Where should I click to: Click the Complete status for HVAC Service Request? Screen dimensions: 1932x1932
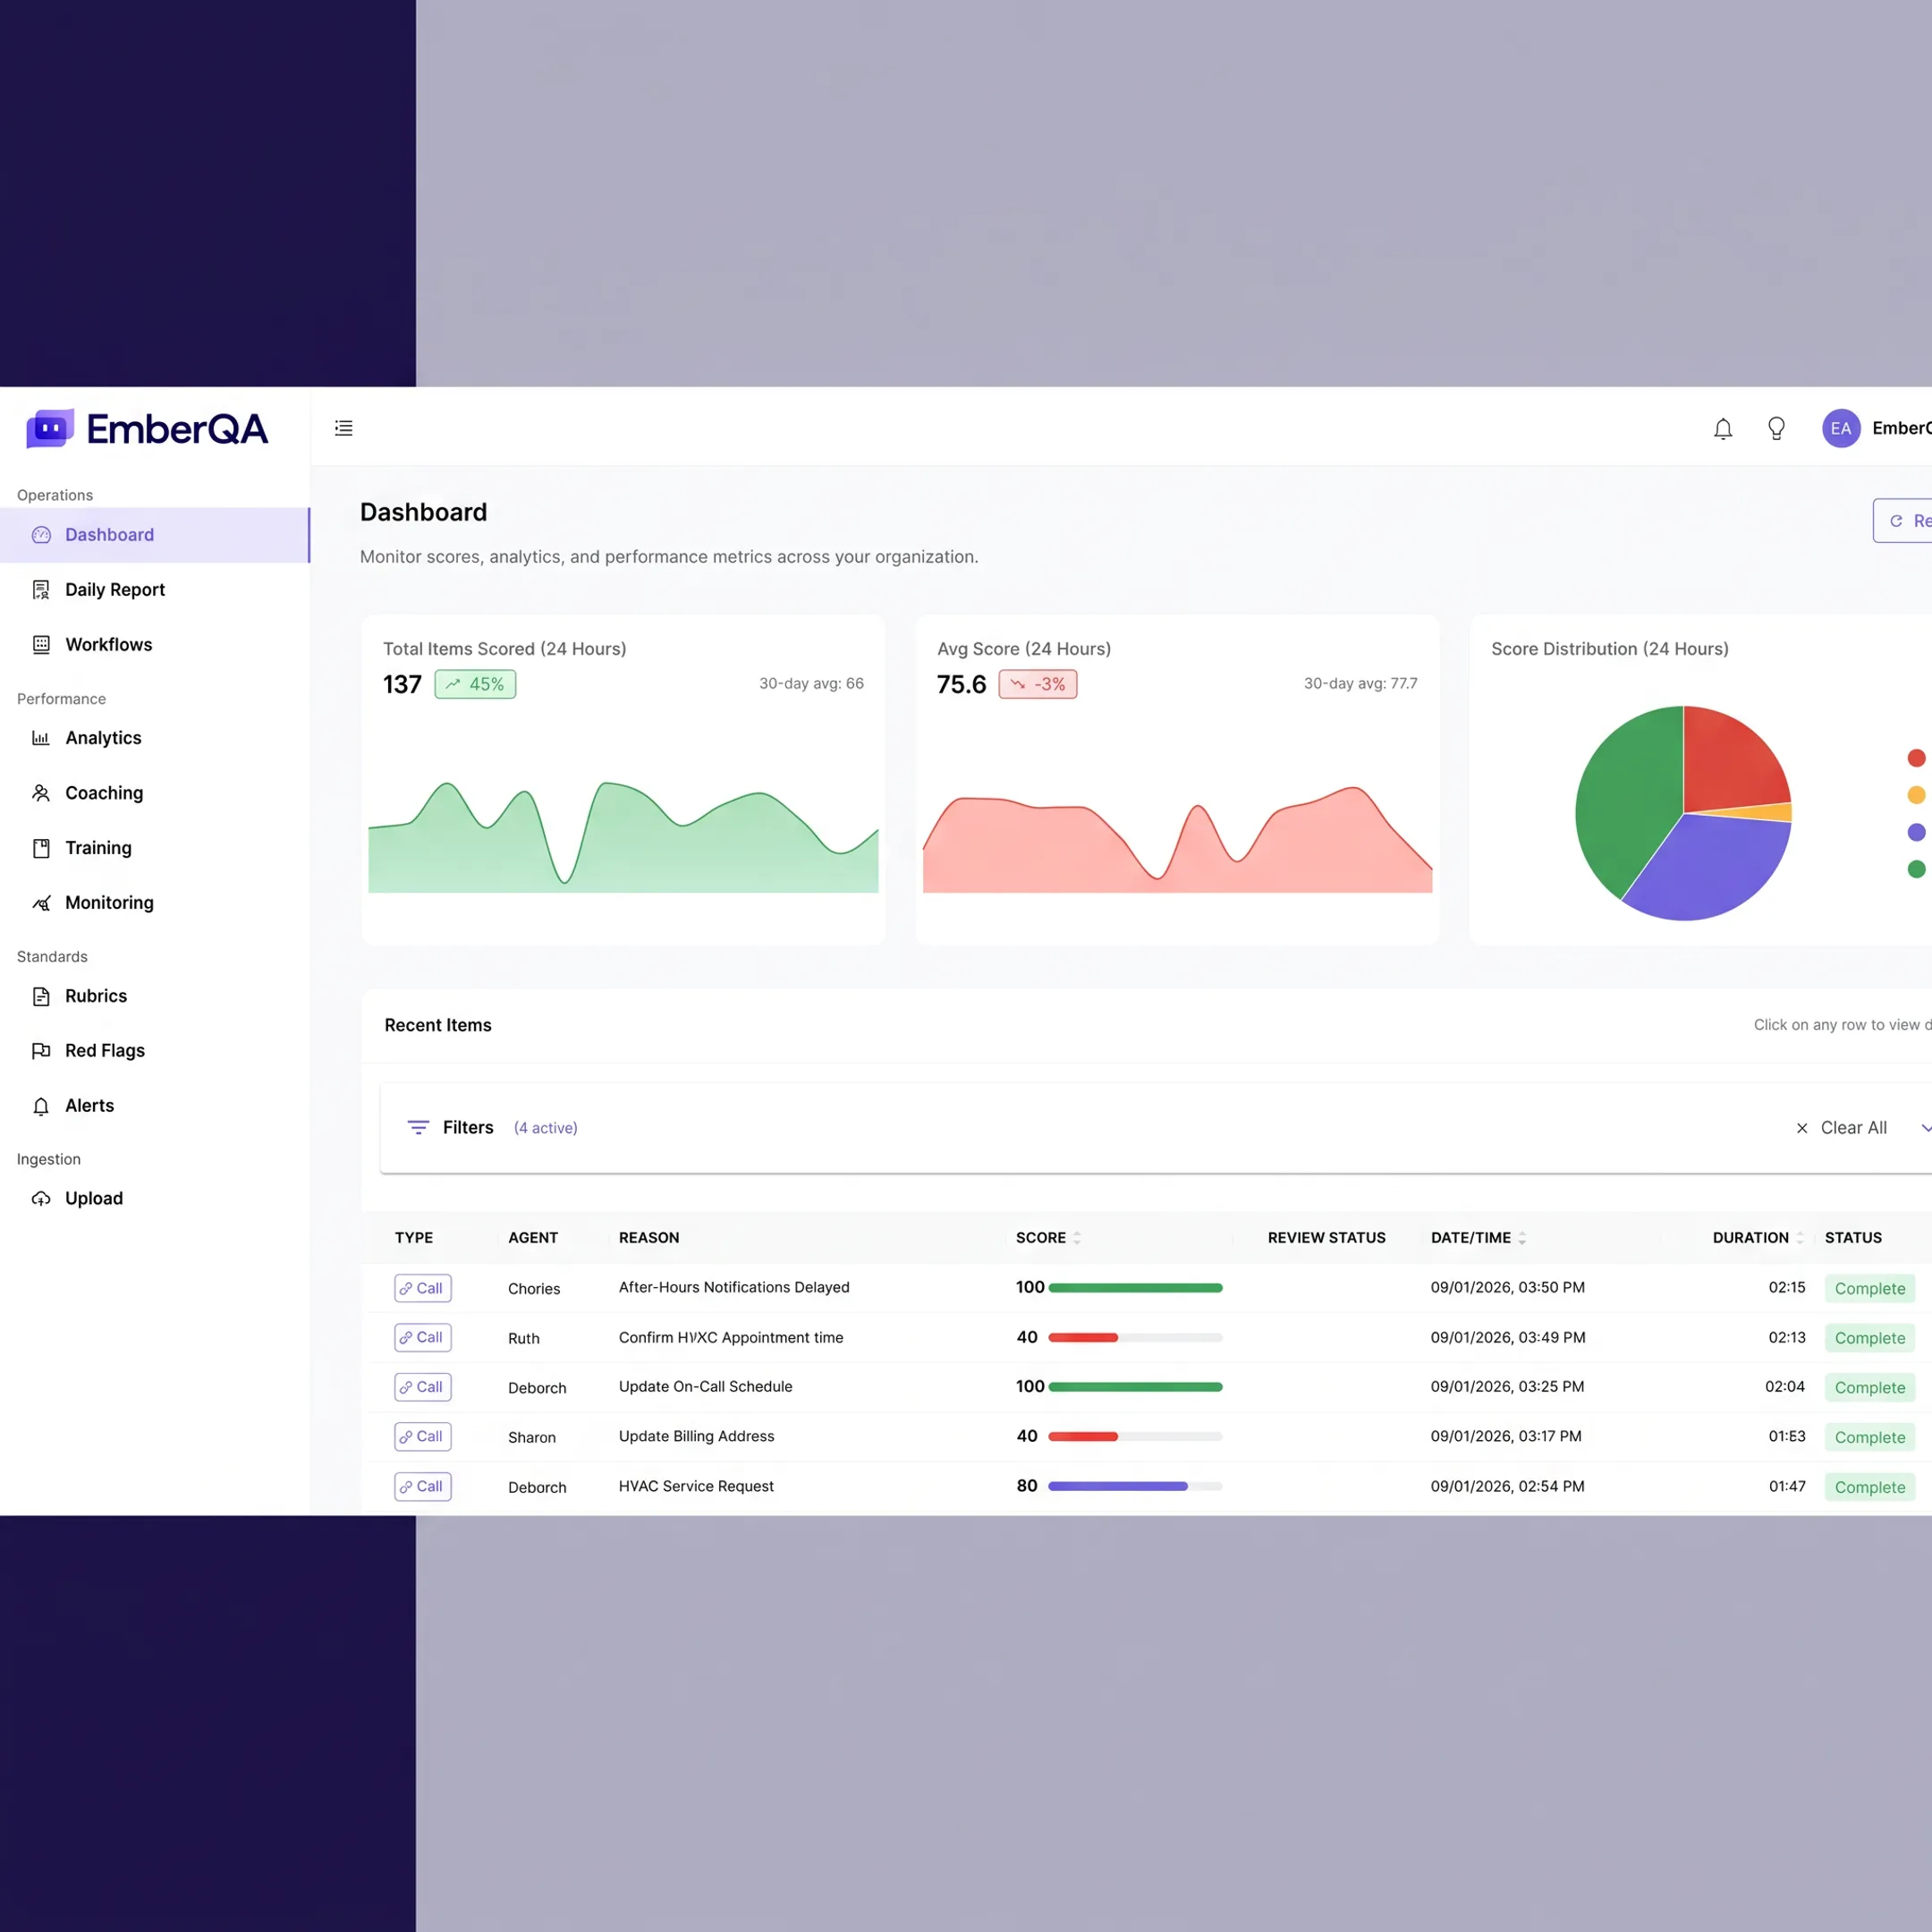[1870, 1487]
